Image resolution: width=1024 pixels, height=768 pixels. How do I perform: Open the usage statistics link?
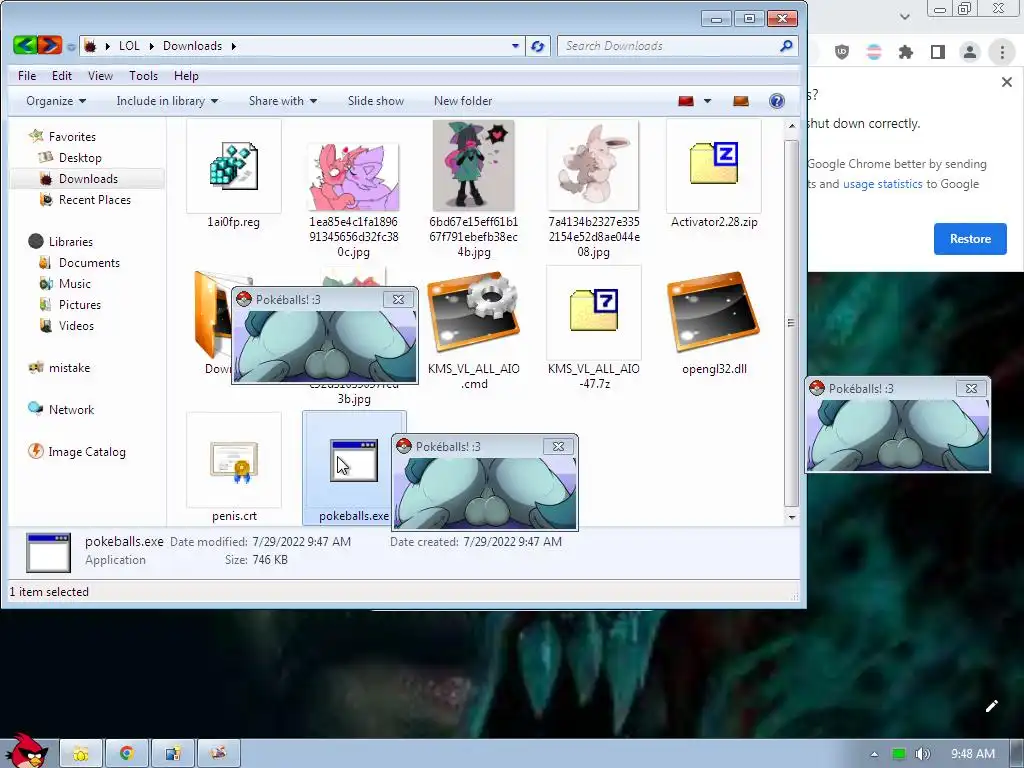[882, 184]
